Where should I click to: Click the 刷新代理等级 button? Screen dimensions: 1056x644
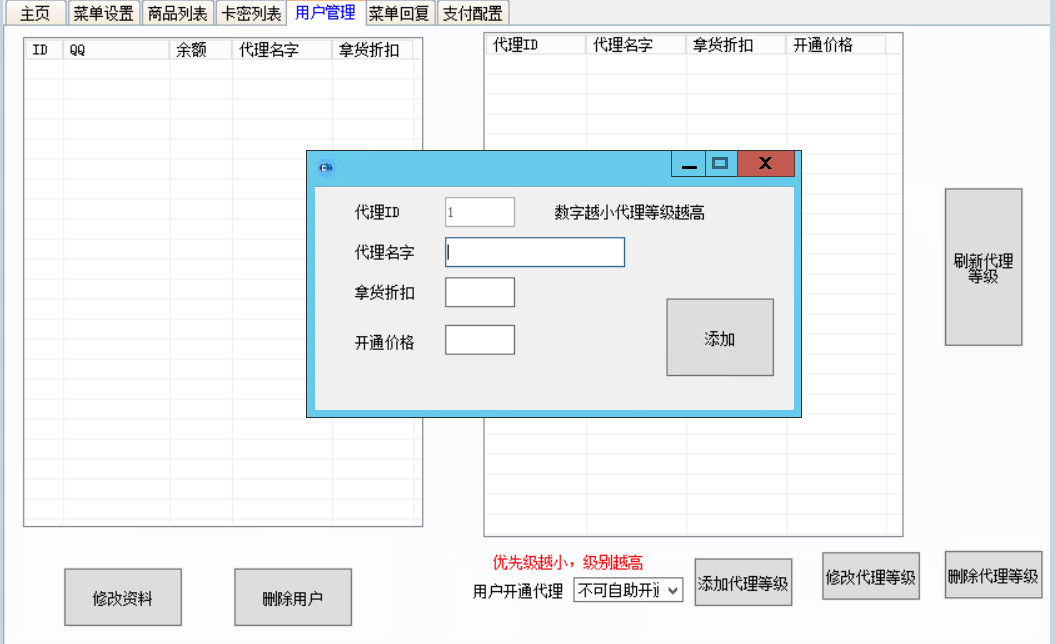983,267
